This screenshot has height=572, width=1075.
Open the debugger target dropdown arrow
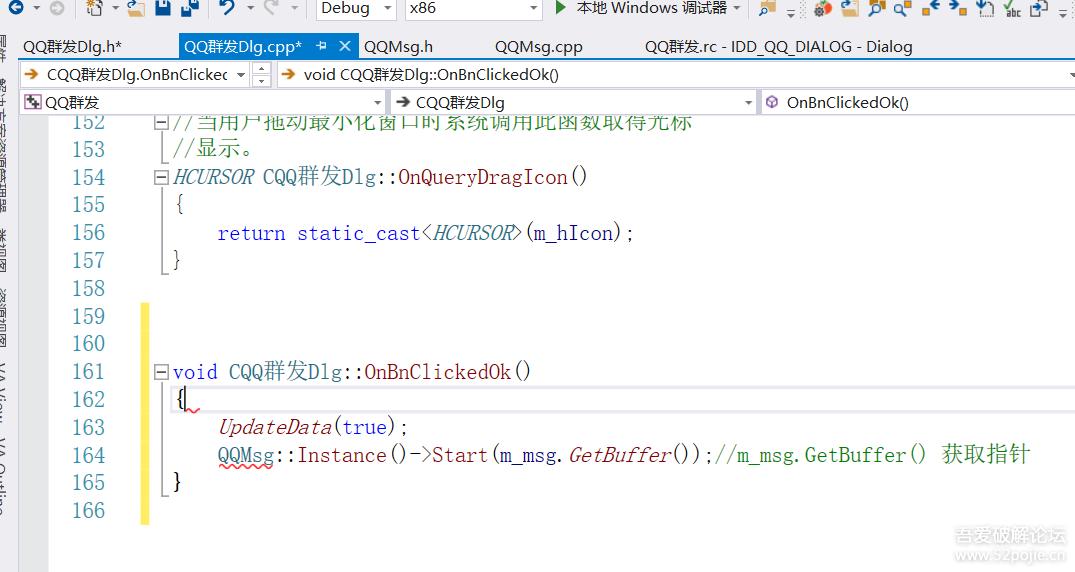tap(737, 8)
